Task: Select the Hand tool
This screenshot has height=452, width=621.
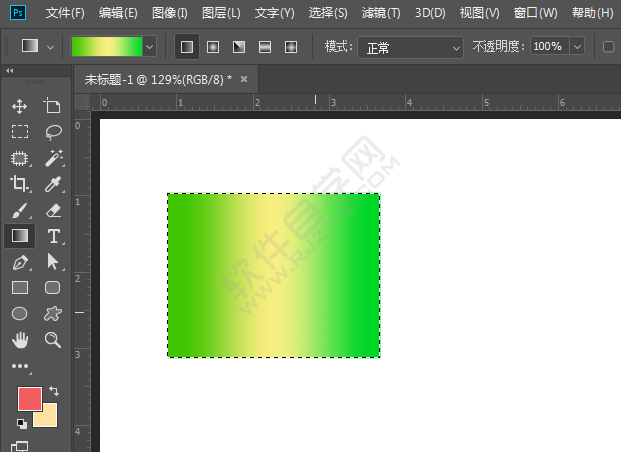Action: pos(20,340)
